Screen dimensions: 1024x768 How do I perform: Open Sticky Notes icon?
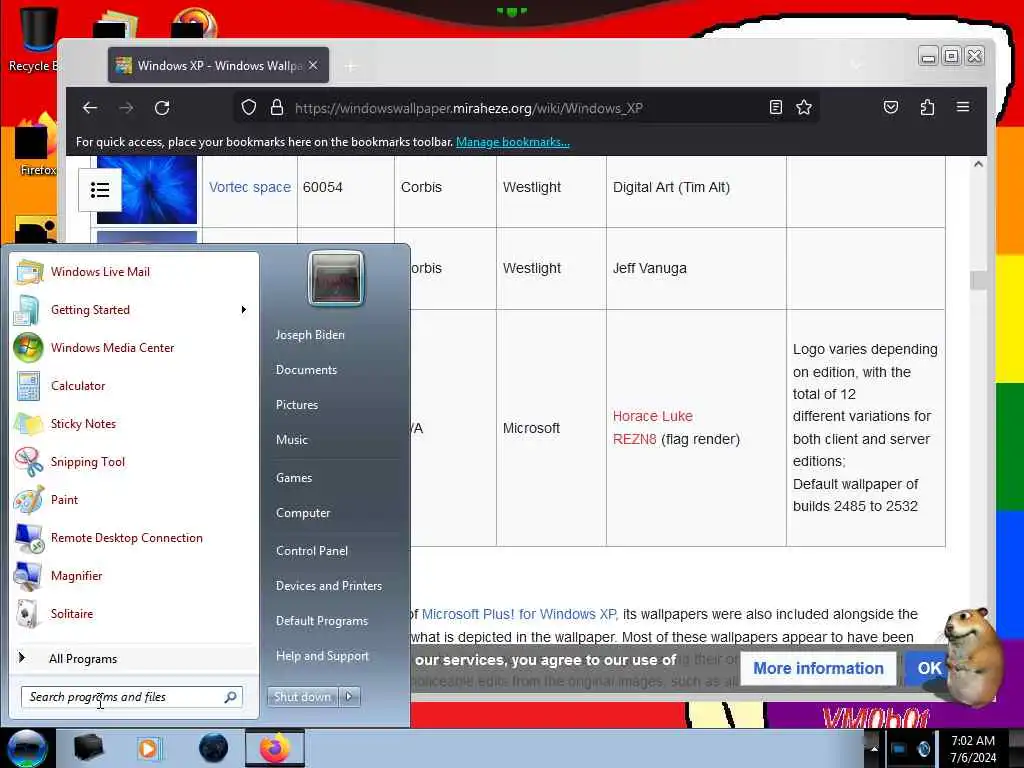pyautogui.click(x=28, y=424)
